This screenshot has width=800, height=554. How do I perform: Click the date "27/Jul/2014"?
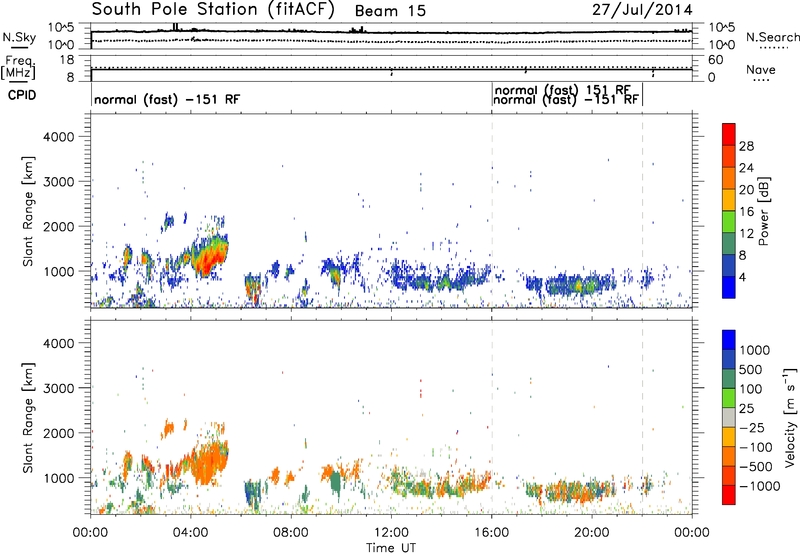[642, 10]
